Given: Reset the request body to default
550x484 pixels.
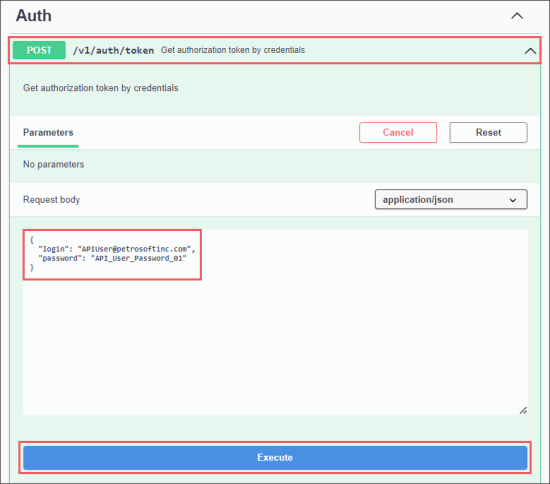Looking at the screenshot, I should click(488, 133).
